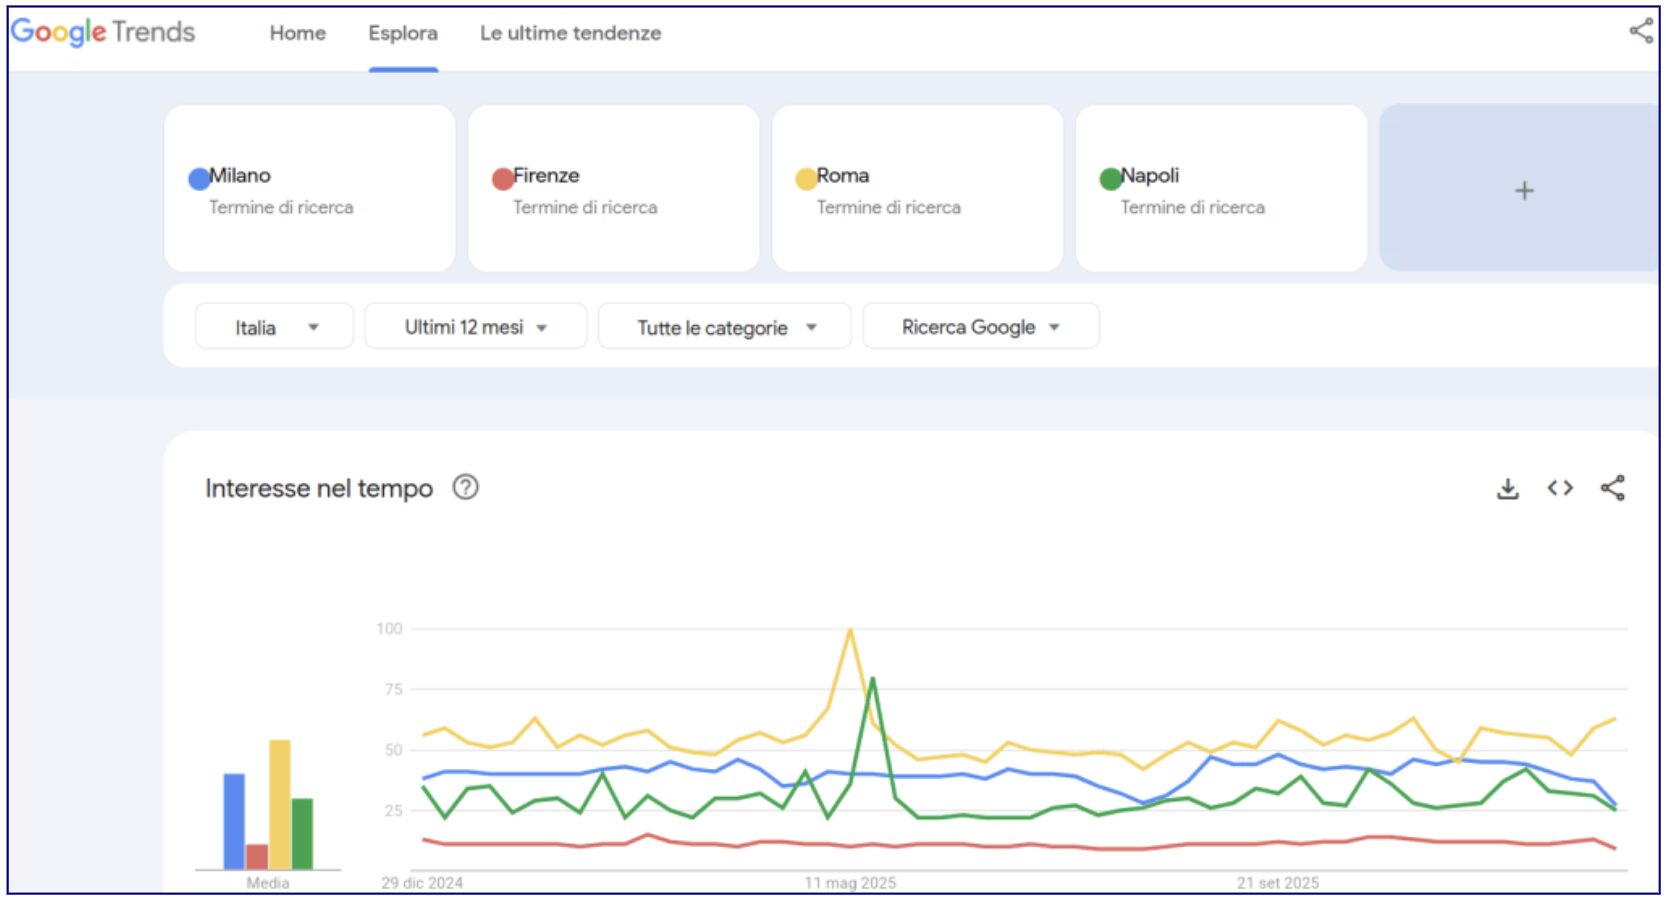Open the Ultimi 12 mesi time range dropdown
Image resolution: width=1666 pixels, height=898 pixels.
475,327
